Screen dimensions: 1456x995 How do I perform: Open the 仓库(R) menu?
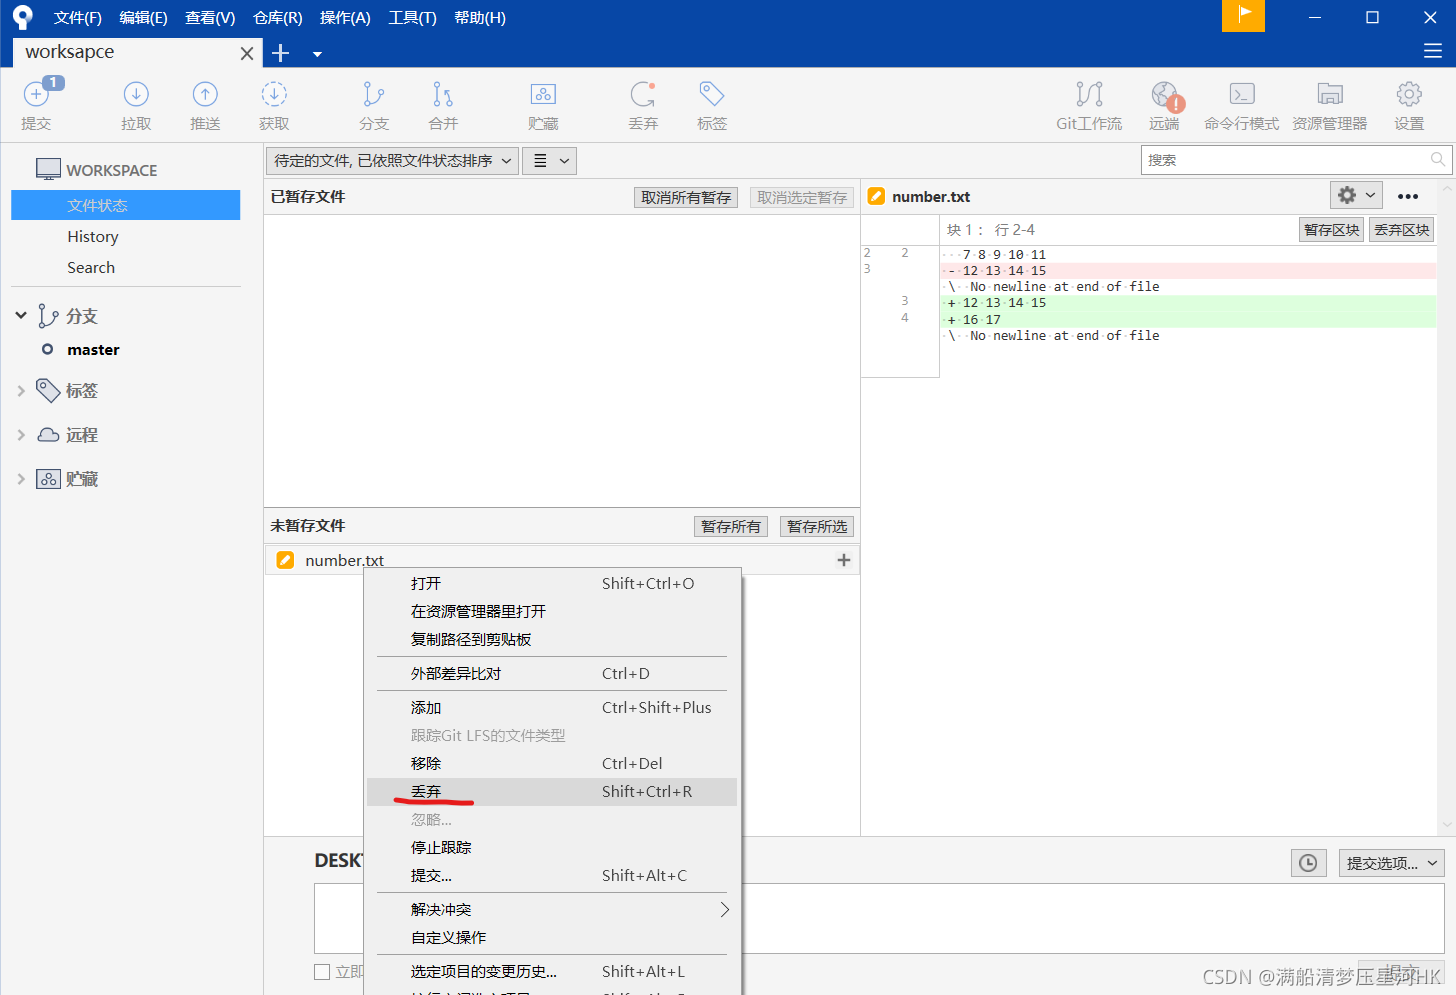click(277, 18)
